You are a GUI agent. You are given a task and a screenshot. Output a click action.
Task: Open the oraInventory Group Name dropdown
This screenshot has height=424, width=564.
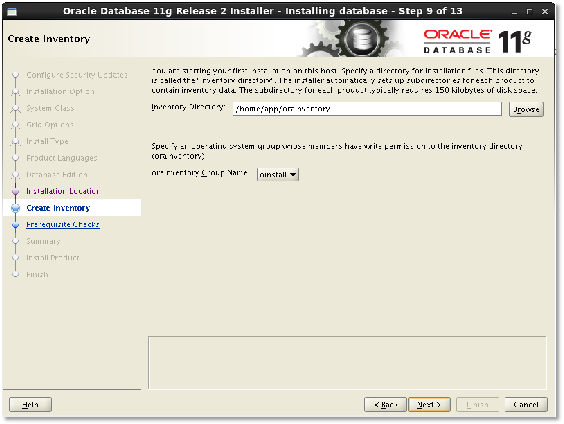278,174
